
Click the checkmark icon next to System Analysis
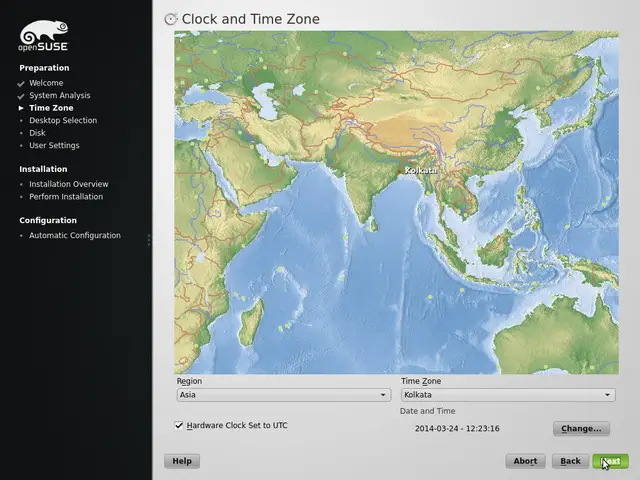(21, 96)
